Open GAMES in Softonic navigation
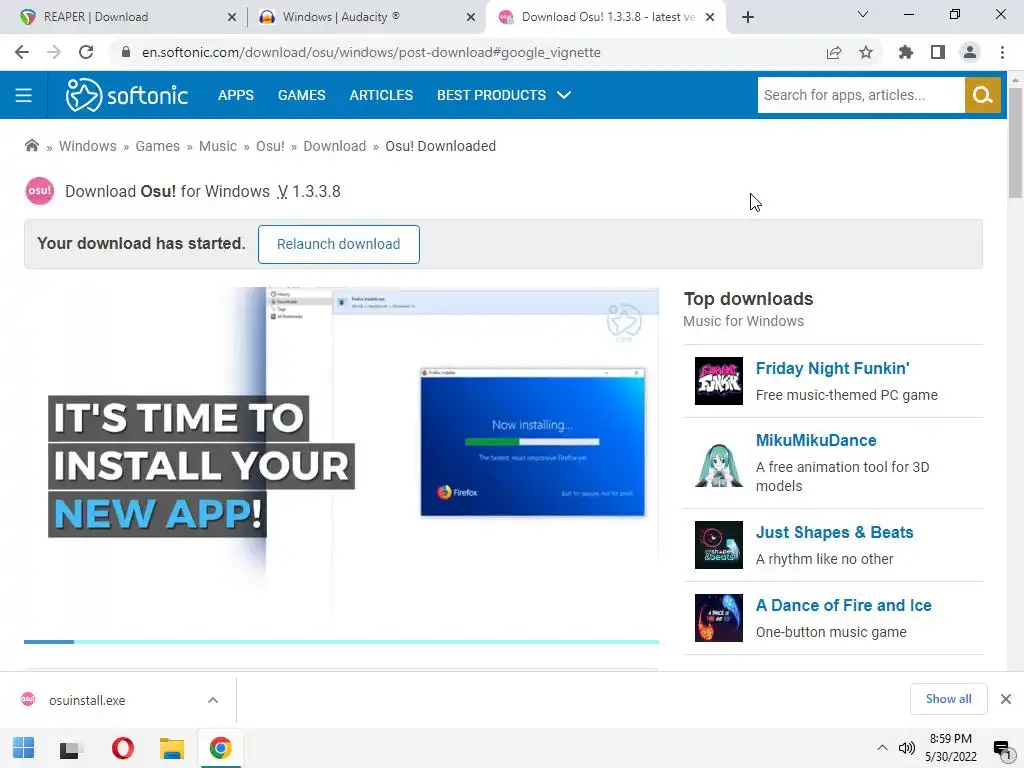 click(302, 95)
